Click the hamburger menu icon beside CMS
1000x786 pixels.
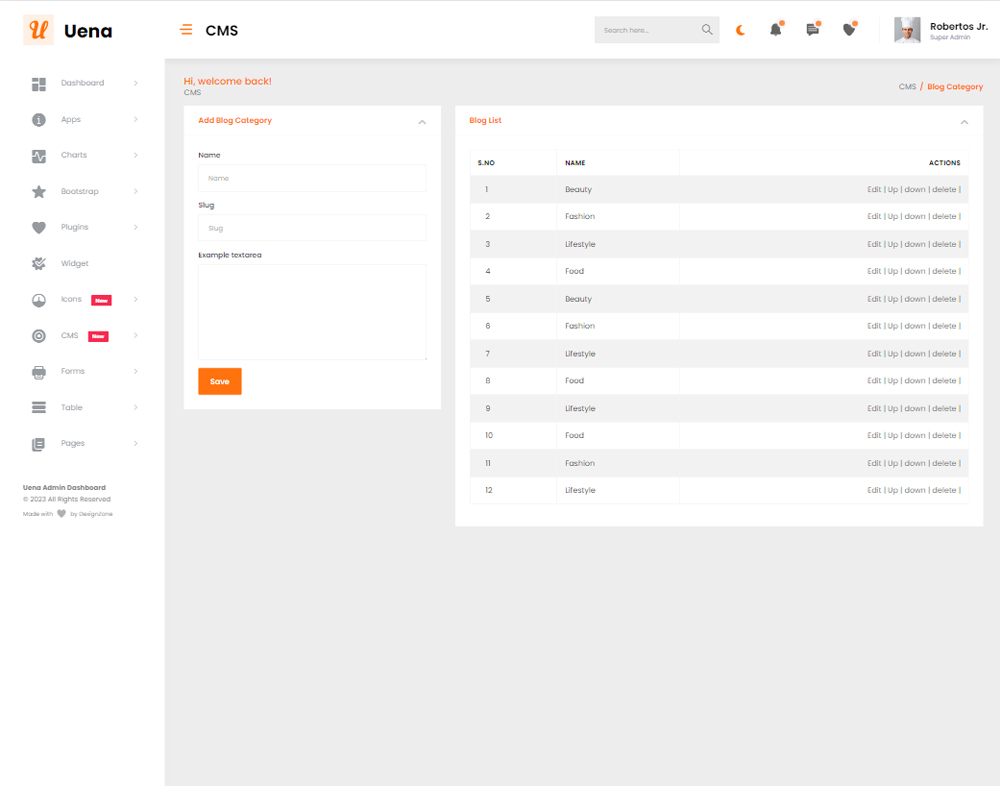(186, 30)
